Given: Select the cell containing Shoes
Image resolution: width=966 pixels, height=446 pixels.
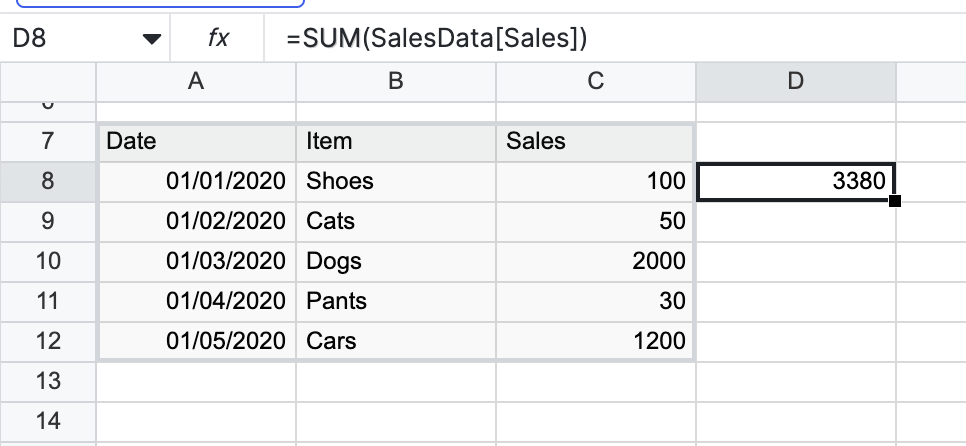Looking at the screenshot, I should pos(396,181).
